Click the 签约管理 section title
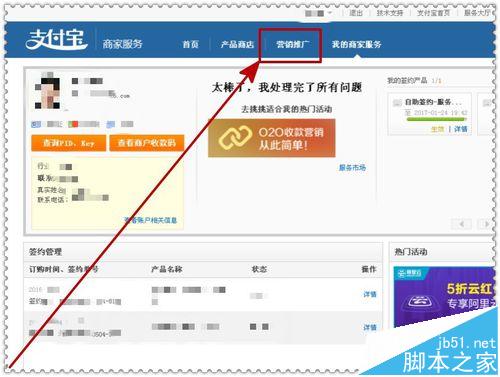 pos(45,252)
